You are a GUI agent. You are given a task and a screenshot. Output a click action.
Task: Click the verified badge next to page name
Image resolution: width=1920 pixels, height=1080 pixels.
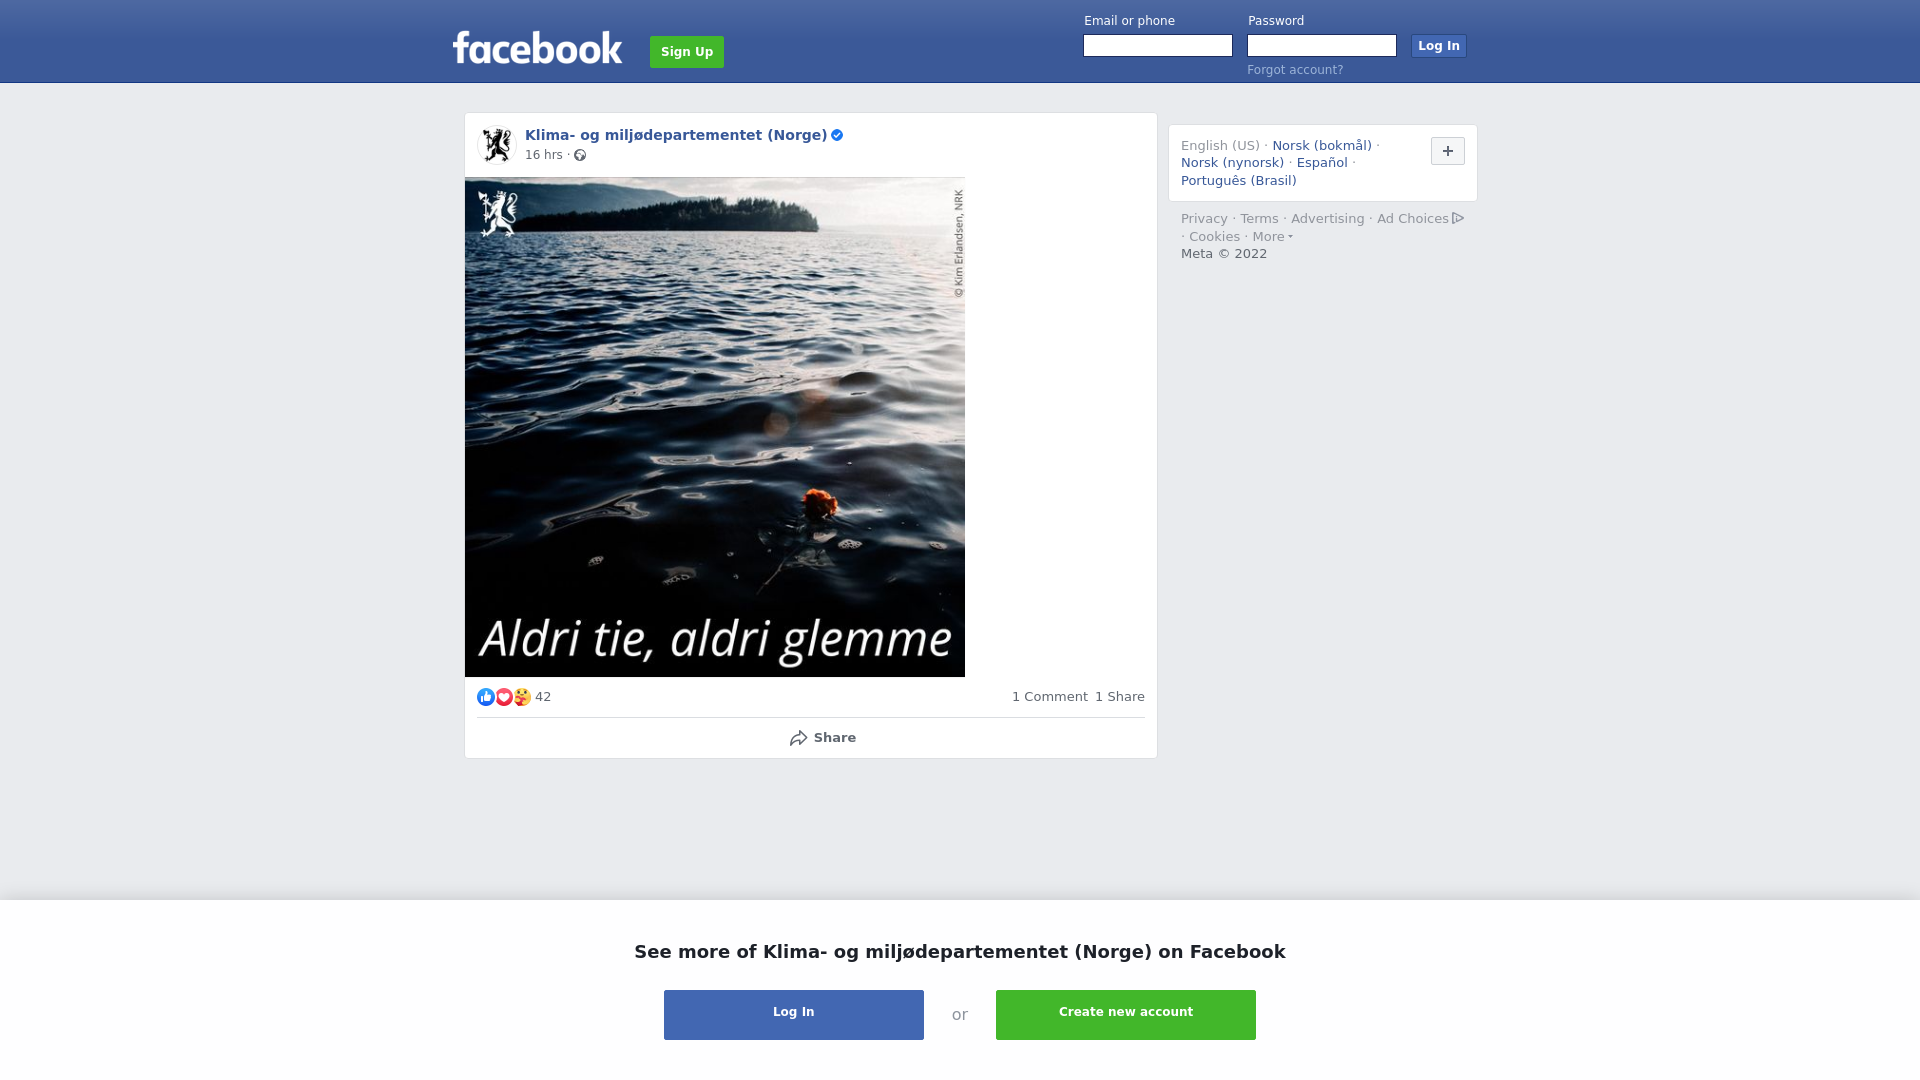click(x=837, y=135)
